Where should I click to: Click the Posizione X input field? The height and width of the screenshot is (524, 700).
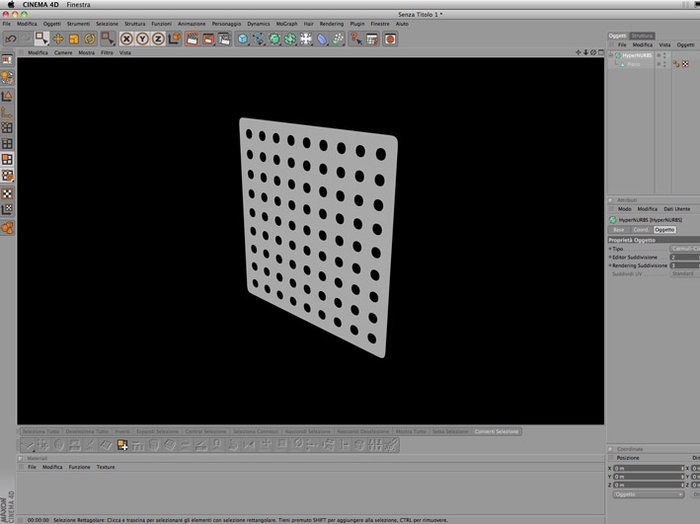[x=648, y=468]
